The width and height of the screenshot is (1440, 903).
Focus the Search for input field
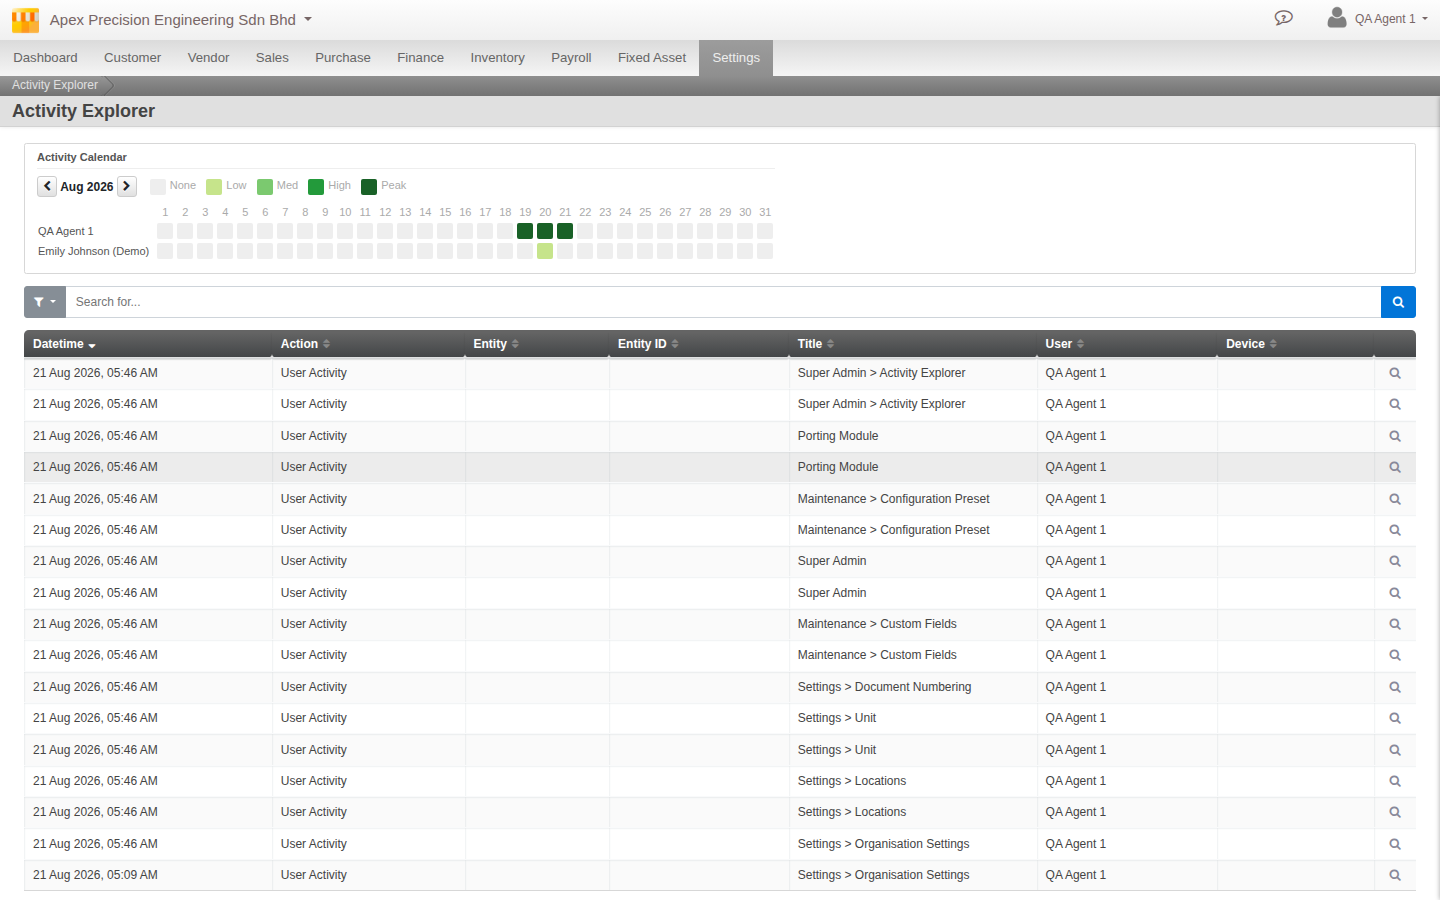(723, 302)
